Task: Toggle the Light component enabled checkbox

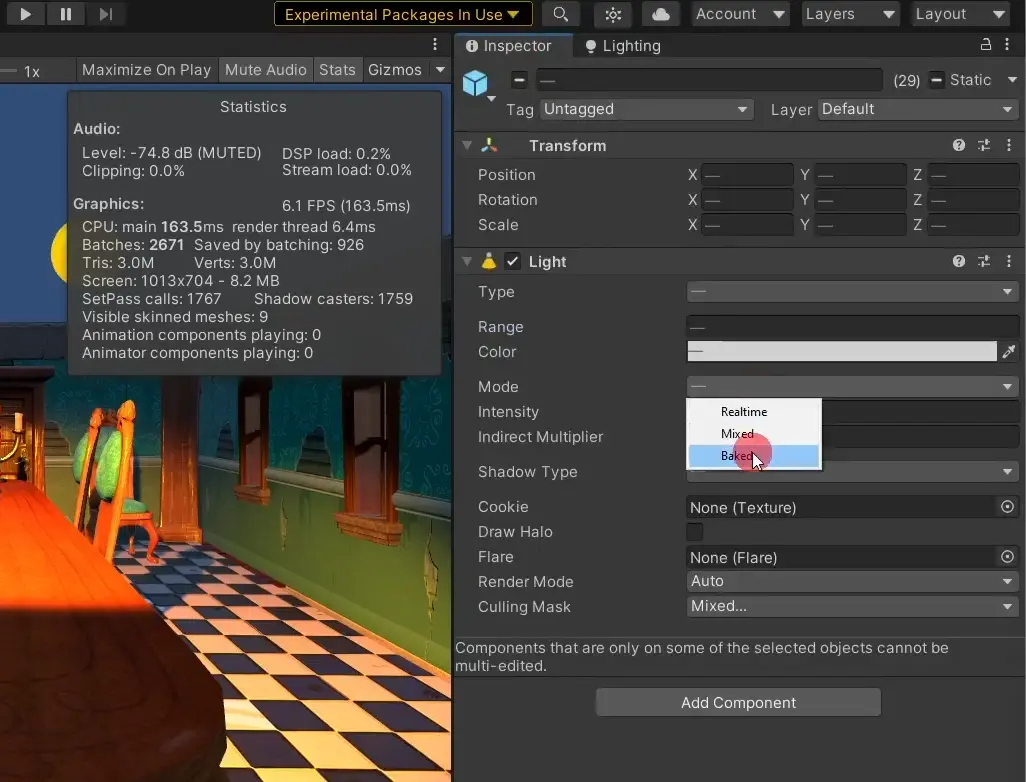Action: pyautogui.click(x=513, y=262)
